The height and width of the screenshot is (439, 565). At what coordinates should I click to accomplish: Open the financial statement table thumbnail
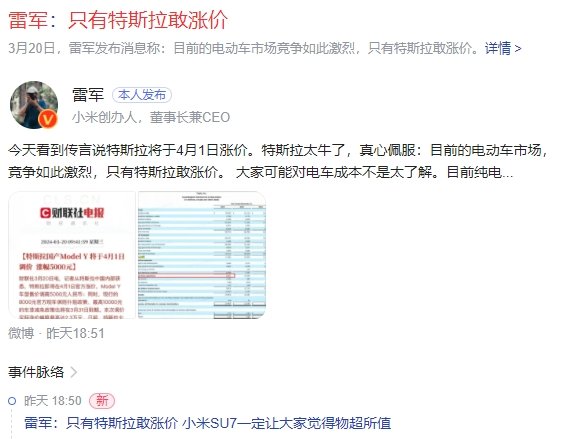pos(201,255)
